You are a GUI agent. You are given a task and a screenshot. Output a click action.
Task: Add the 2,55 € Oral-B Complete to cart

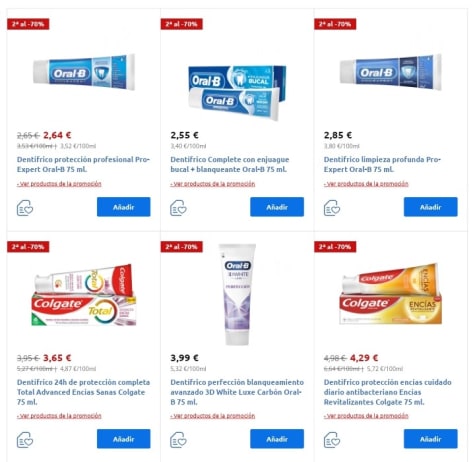[x=277, y=207]
